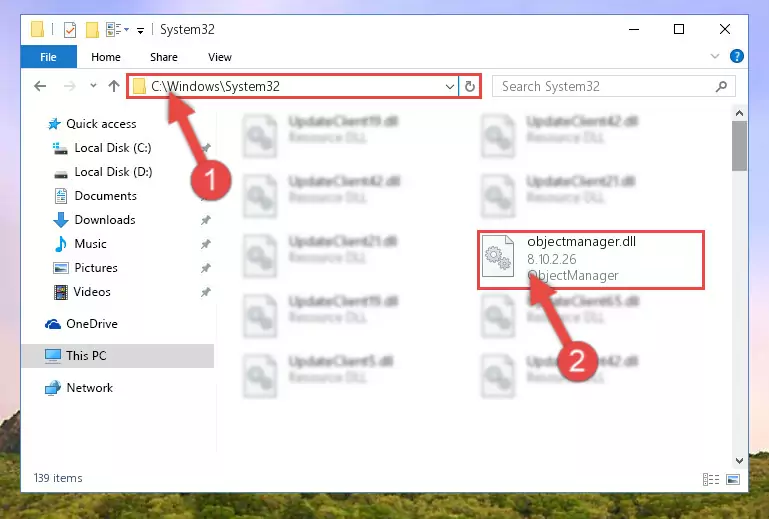The image size is (769, 519).
Task: Open Downloads in the sidebar
Action: 105,220
